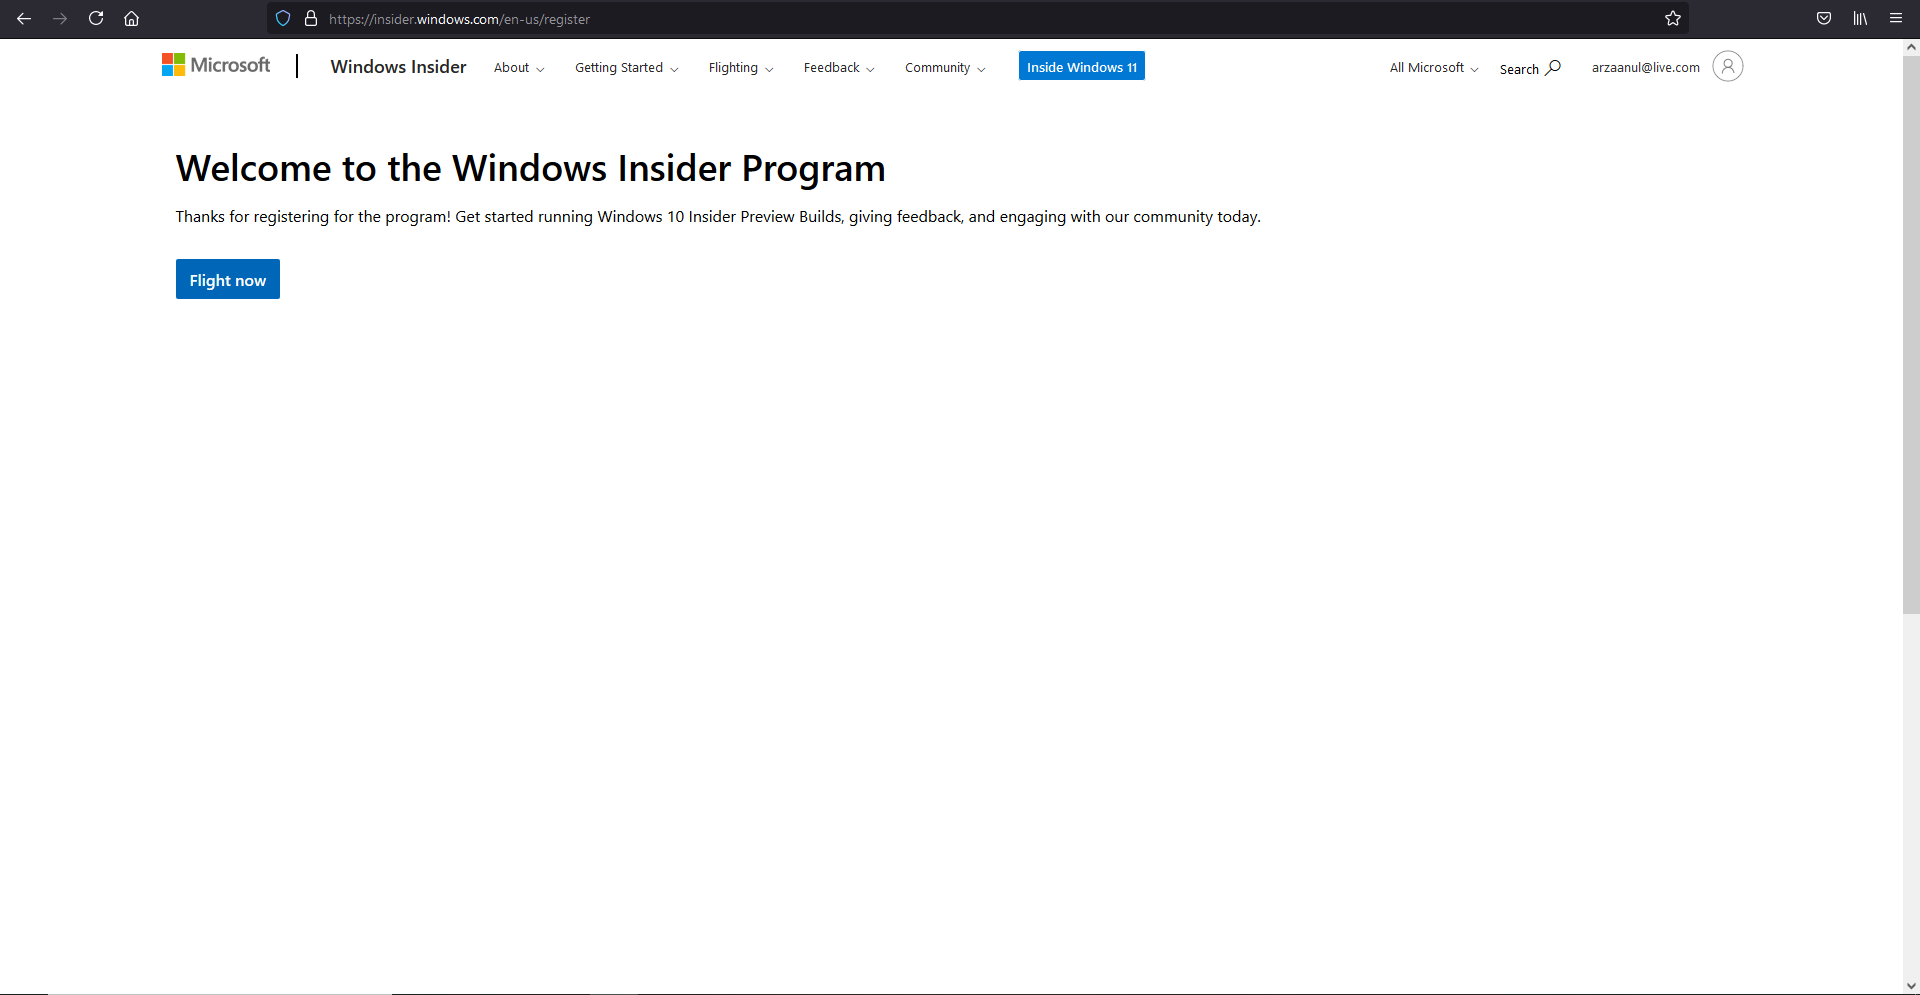
Task: Open the Pocket save icon
Action: 1824,19
